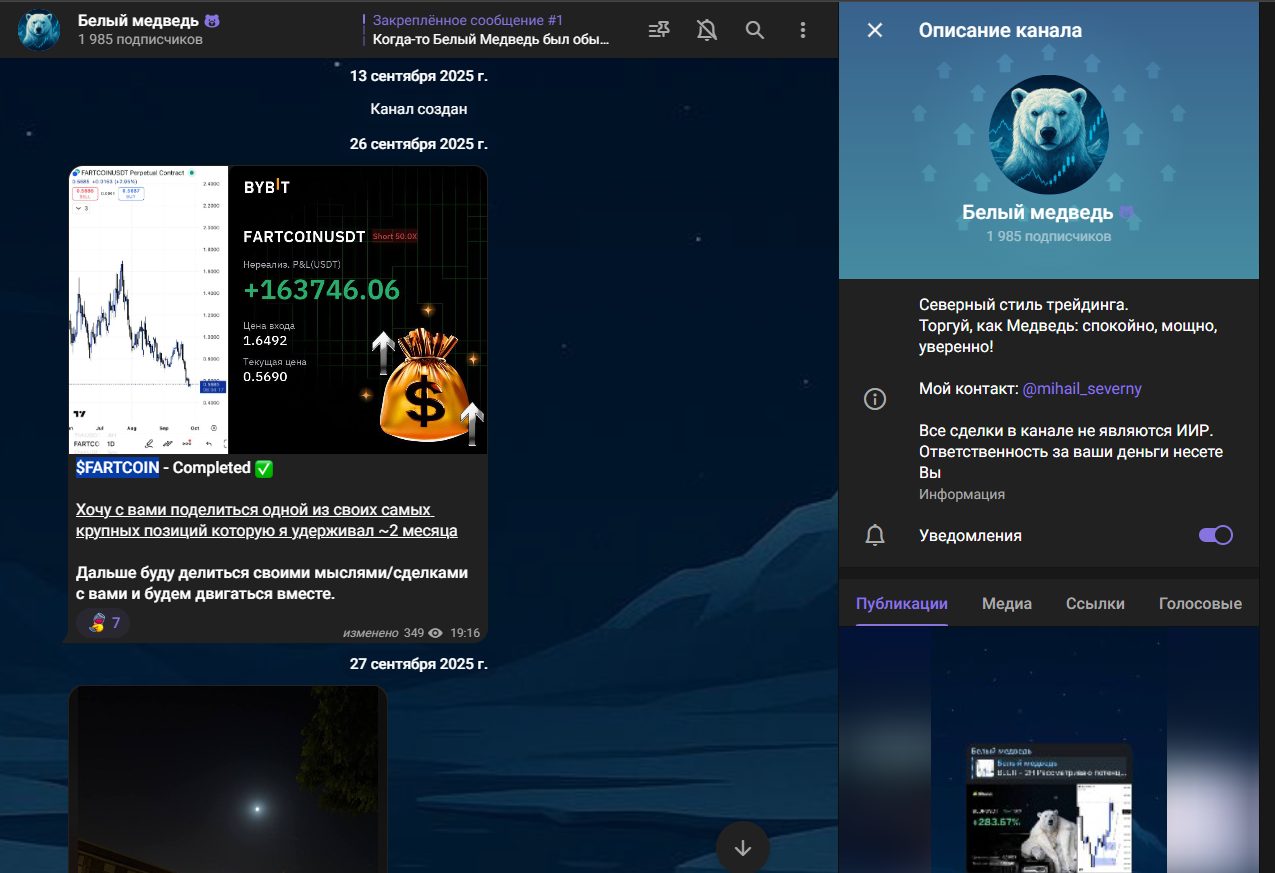Screen dimensions: 1275x873
Task: Close the channel description panel
Action: click(875, 30)
